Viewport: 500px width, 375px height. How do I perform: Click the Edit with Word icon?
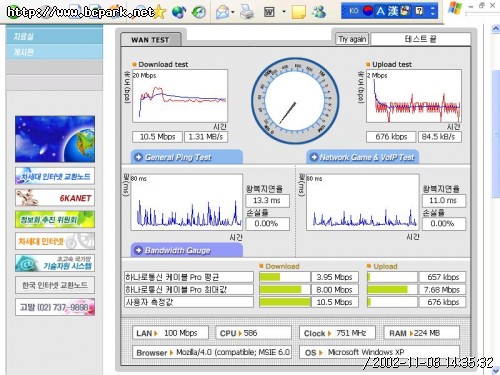(269, 12)
